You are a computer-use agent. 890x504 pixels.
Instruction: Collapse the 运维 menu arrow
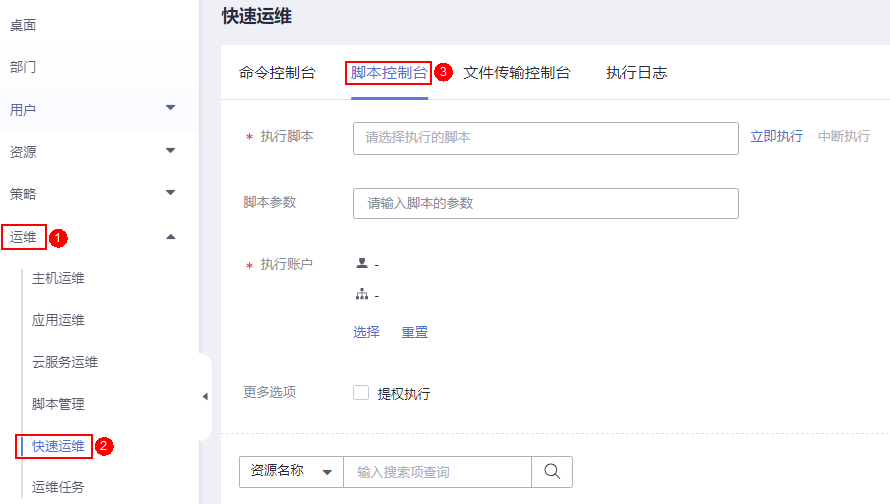(170, 236)
